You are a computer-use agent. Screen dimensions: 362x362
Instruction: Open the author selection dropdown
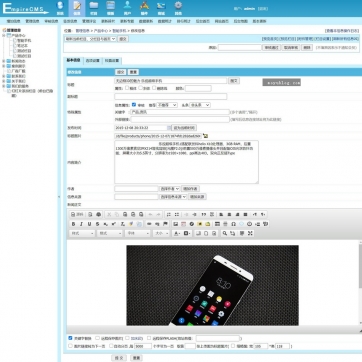(169, 189)
